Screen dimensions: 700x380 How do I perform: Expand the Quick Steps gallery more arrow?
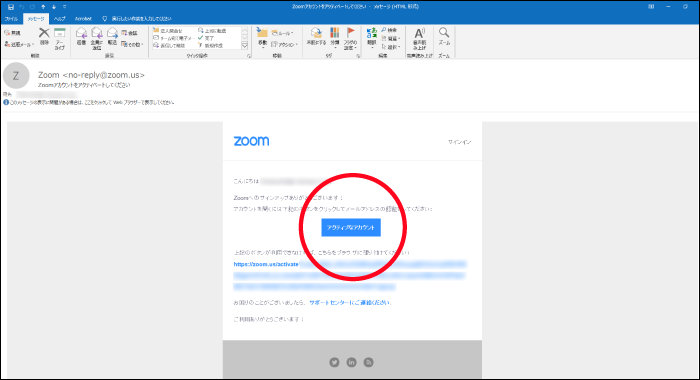(x=245, y=46)
